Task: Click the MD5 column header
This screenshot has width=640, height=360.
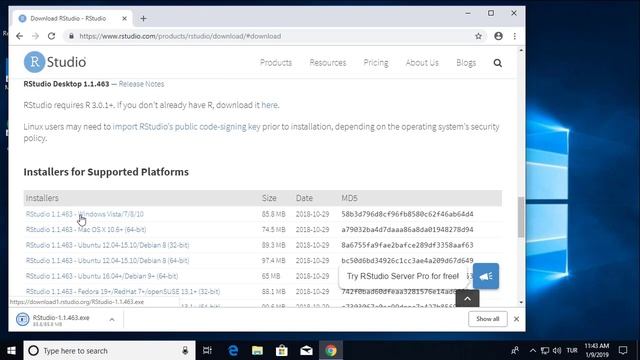Action: click(x=349, y=198)
